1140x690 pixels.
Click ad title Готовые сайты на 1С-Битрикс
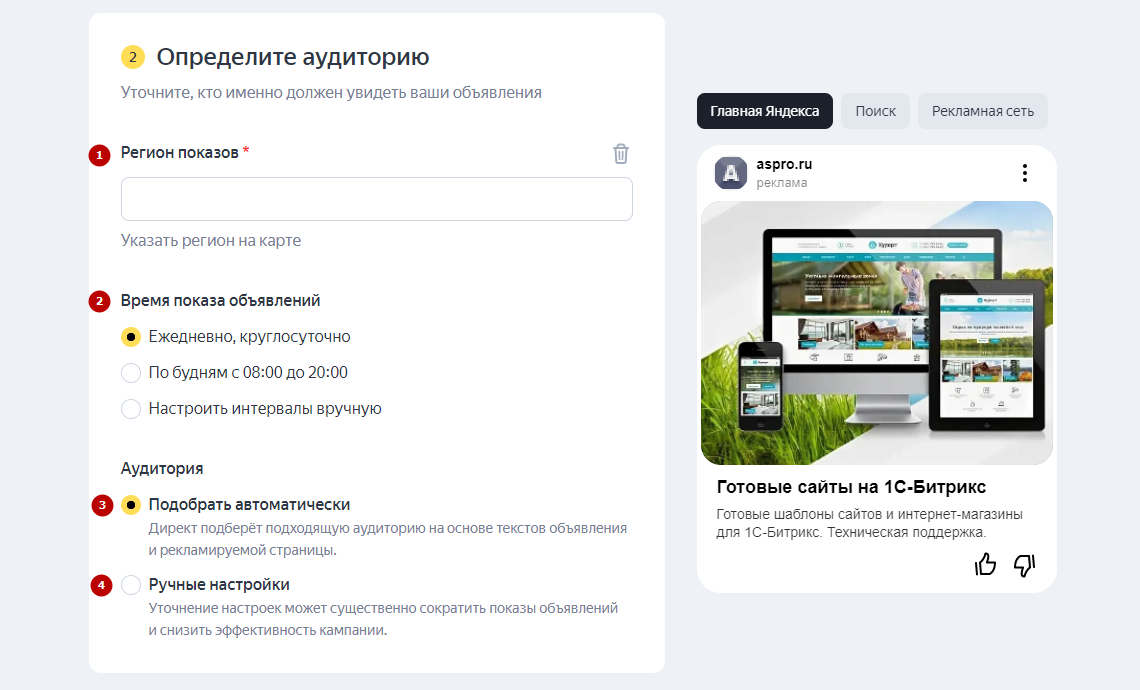tap(852, 488)
